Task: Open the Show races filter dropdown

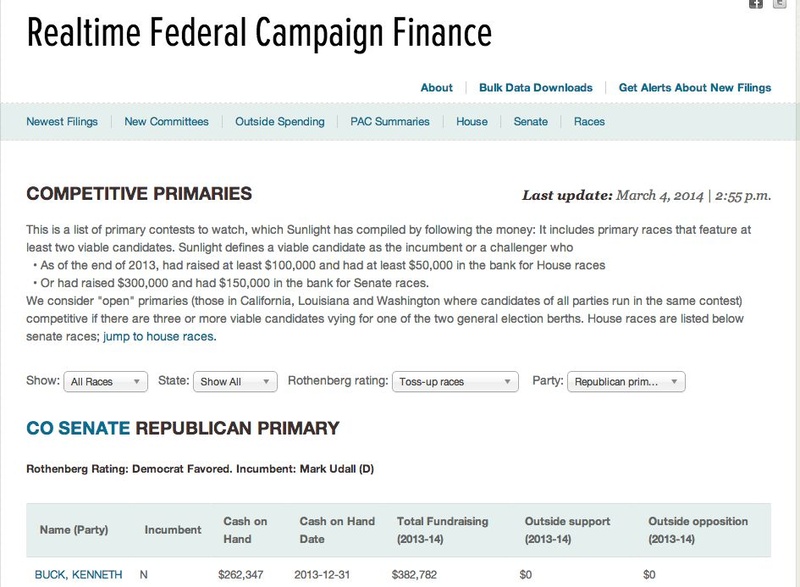Action: (105, 382)
